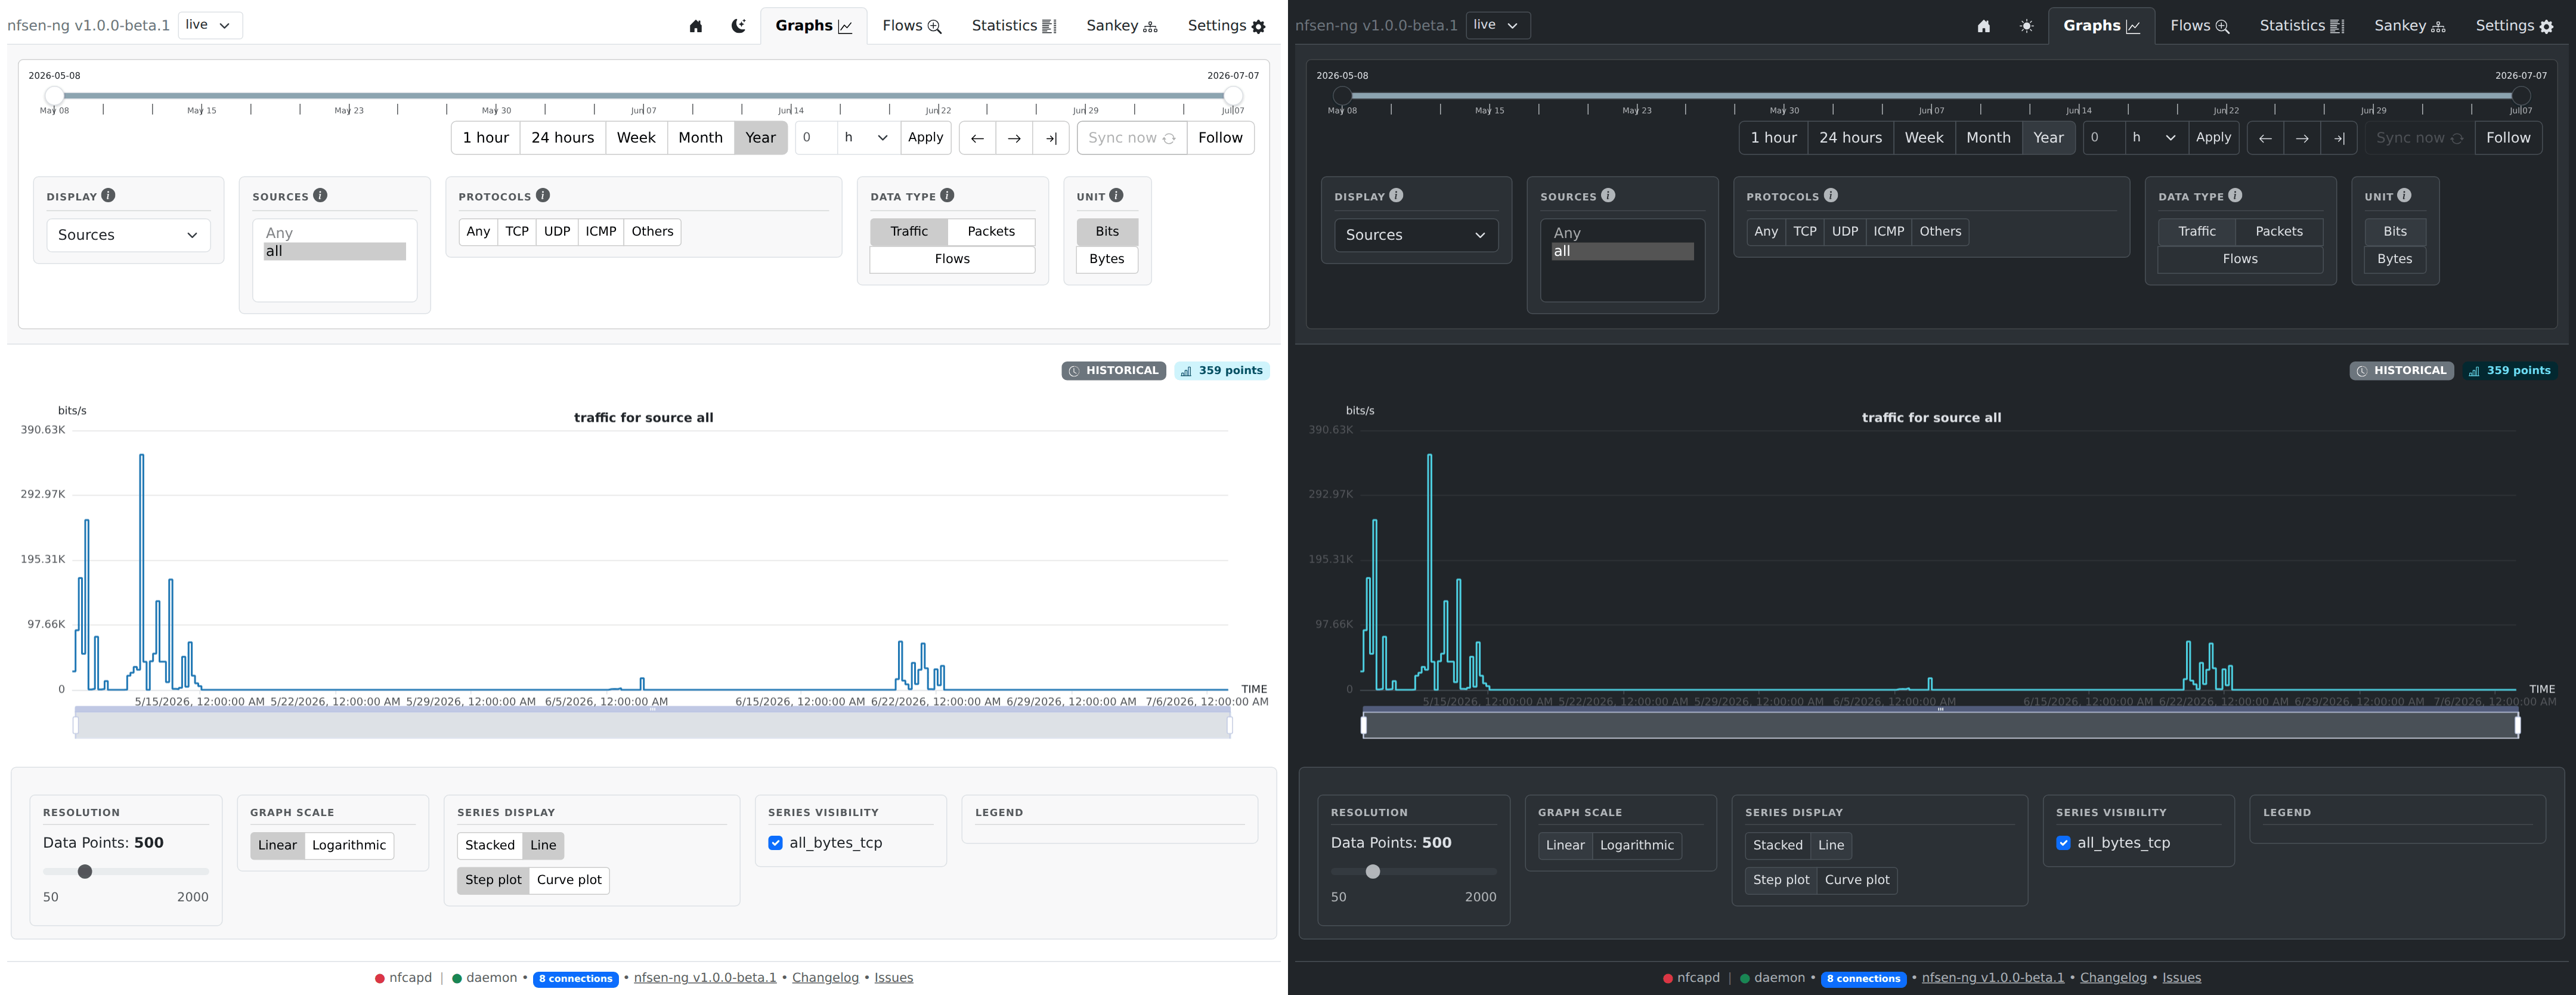The width and height of the screenshot is (2576, 995).
Task: Click the home icon in the dark window
Action: click(x=1984, y=26)
